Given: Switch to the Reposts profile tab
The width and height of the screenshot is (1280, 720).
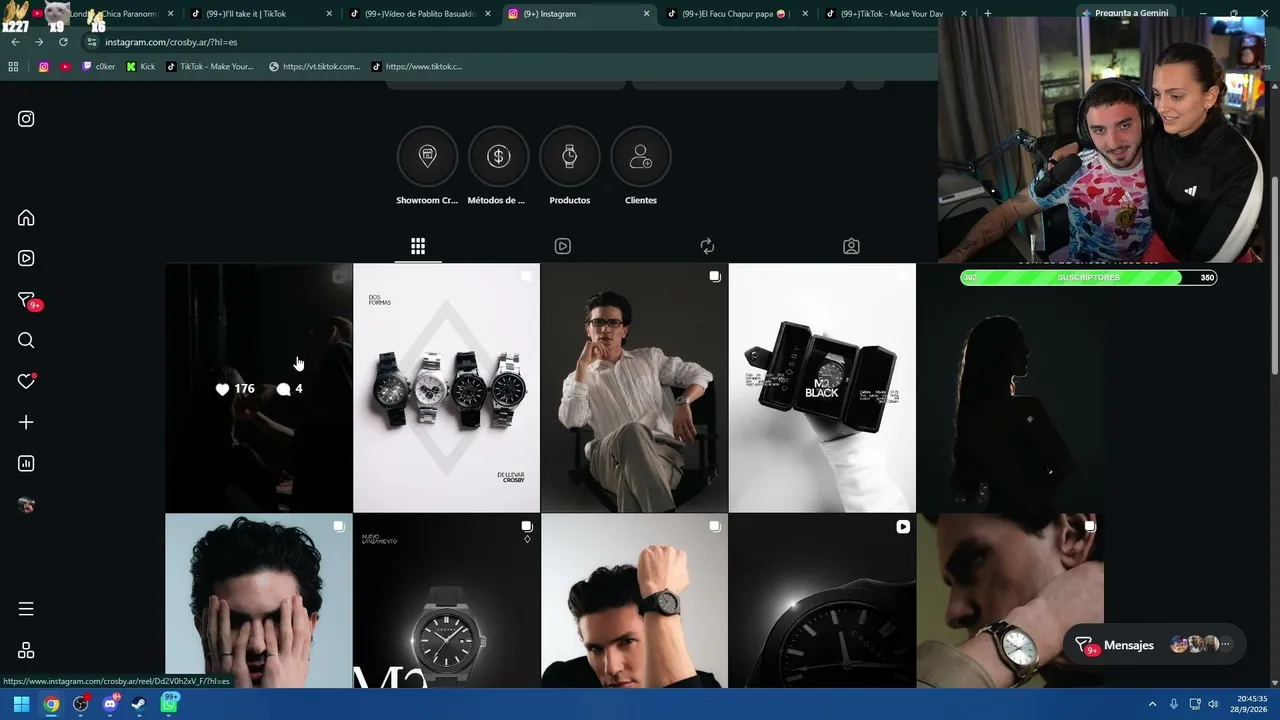Looking at the screenshot, I should [707, 246].
